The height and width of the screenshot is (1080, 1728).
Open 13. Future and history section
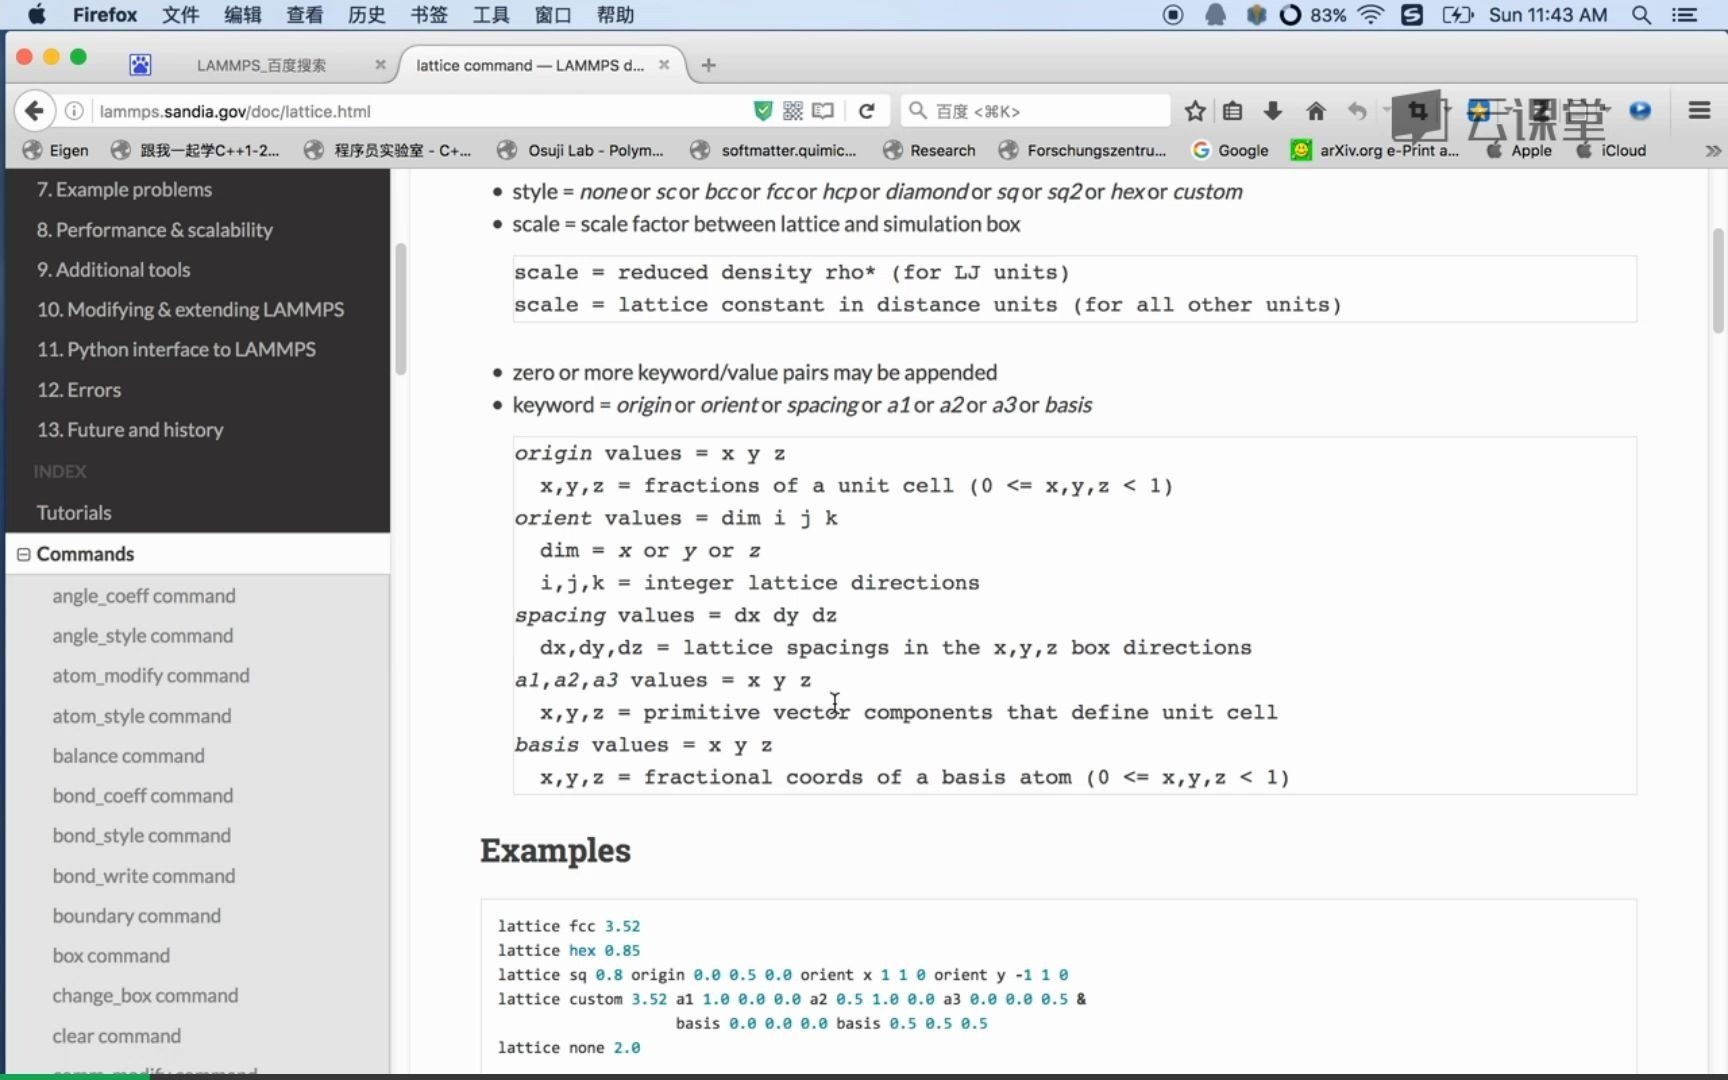click(x=130, y=430)
